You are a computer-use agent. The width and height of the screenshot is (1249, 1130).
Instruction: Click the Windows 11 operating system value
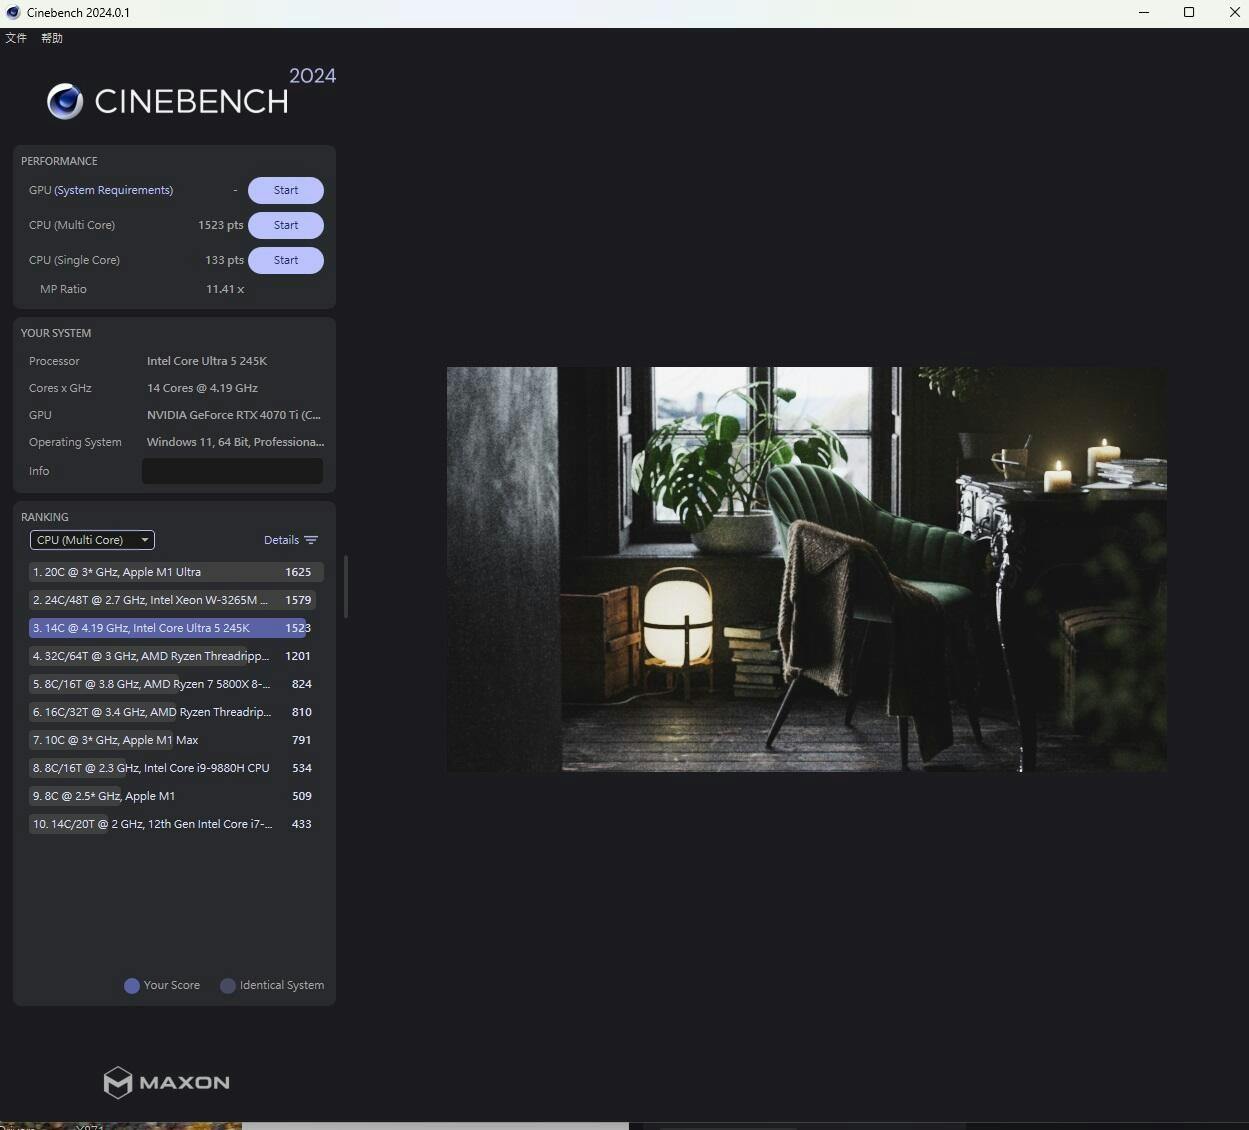coord(235,442)
